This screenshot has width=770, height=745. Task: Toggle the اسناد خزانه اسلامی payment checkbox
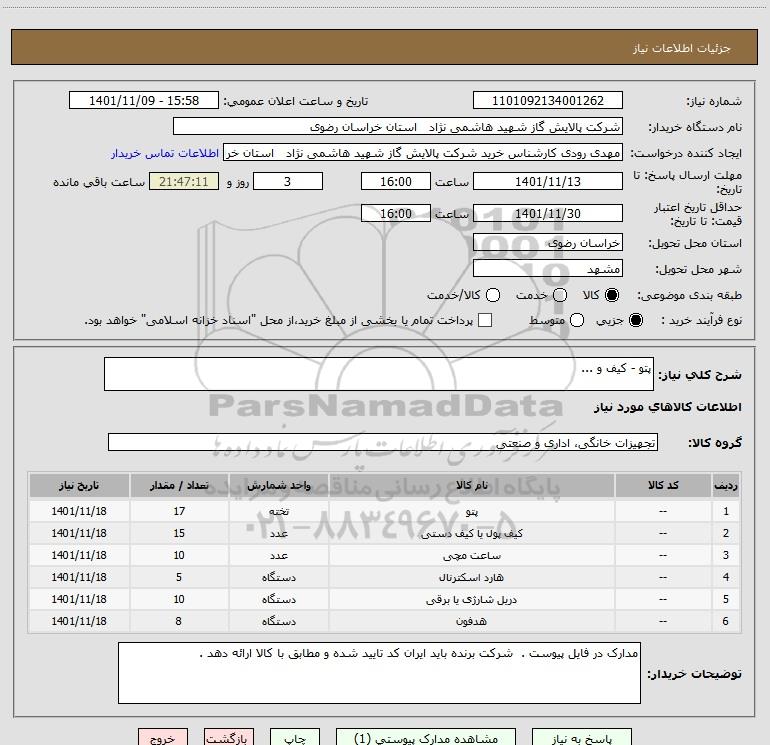pos(485,320)
